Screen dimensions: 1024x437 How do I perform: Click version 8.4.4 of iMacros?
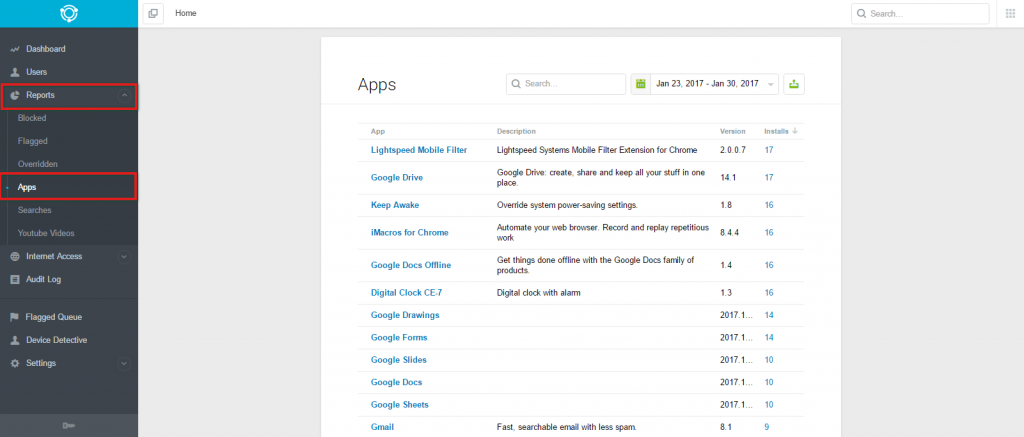pyautogui.click(x=729, y=233)
